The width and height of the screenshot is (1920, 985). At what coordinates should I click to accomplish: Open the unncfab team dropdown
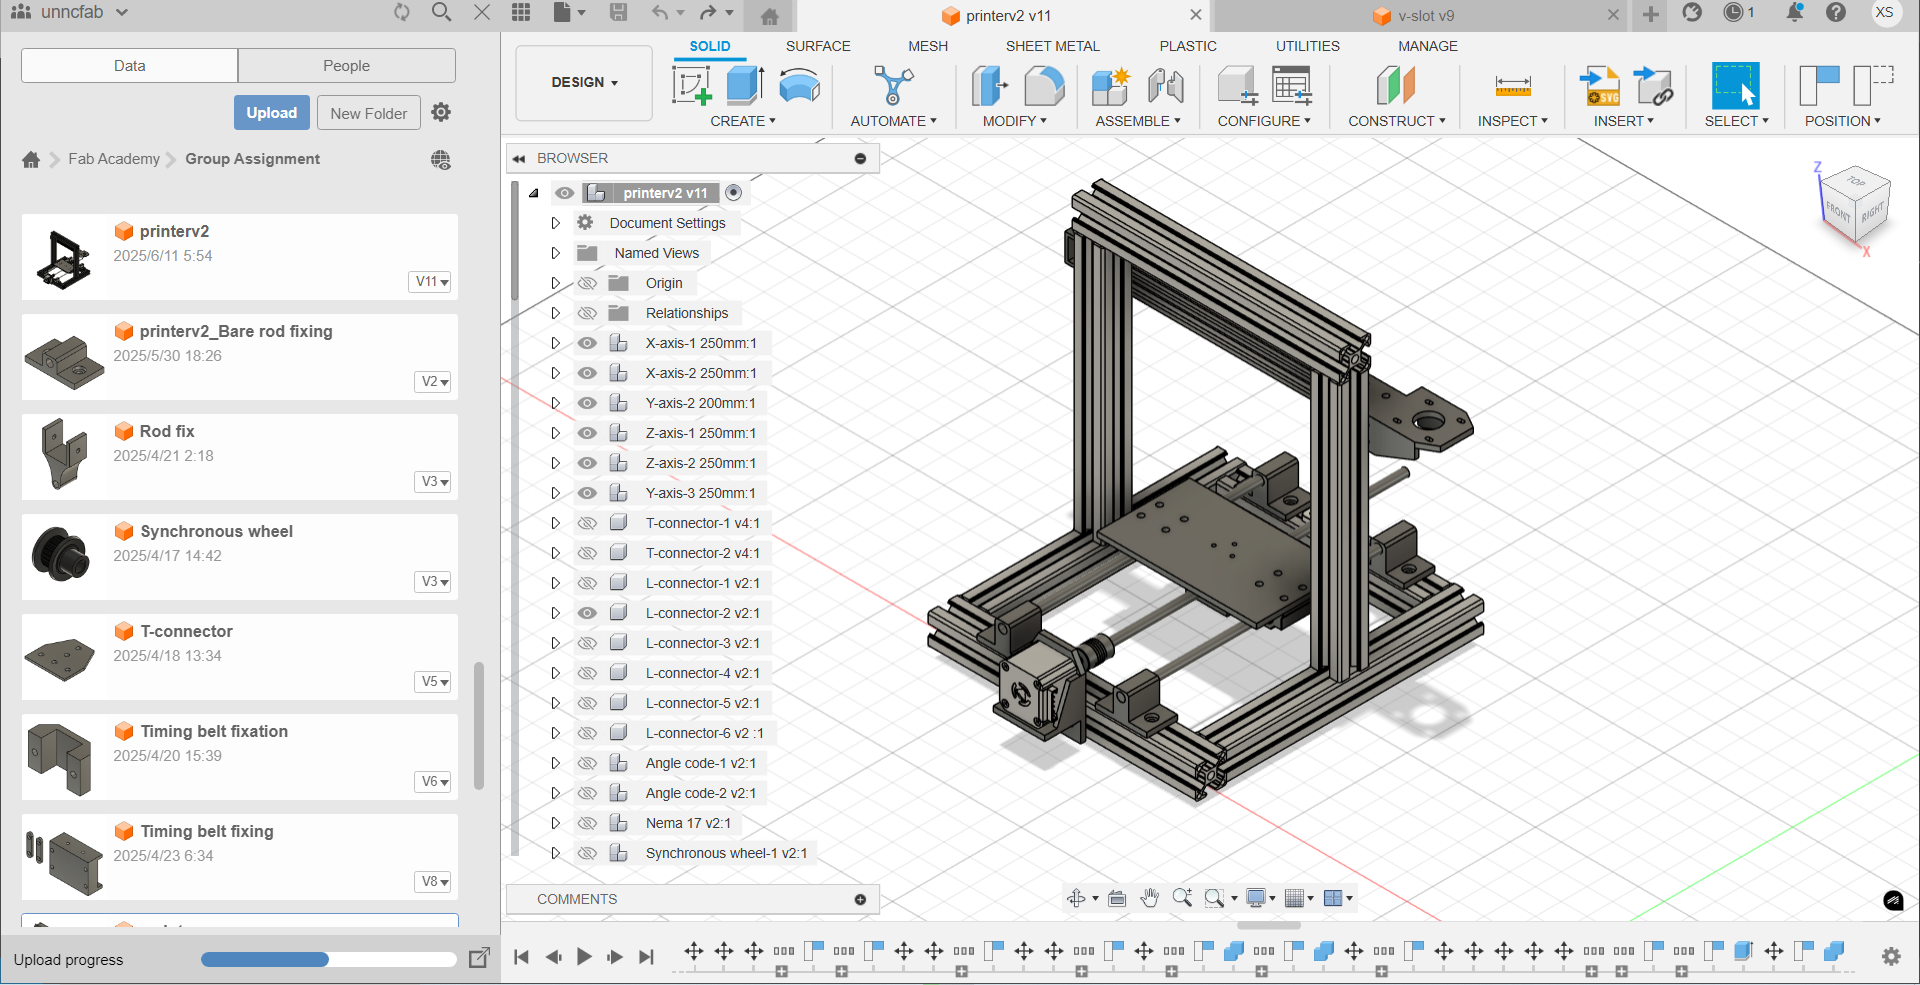[x=84, y=12]
